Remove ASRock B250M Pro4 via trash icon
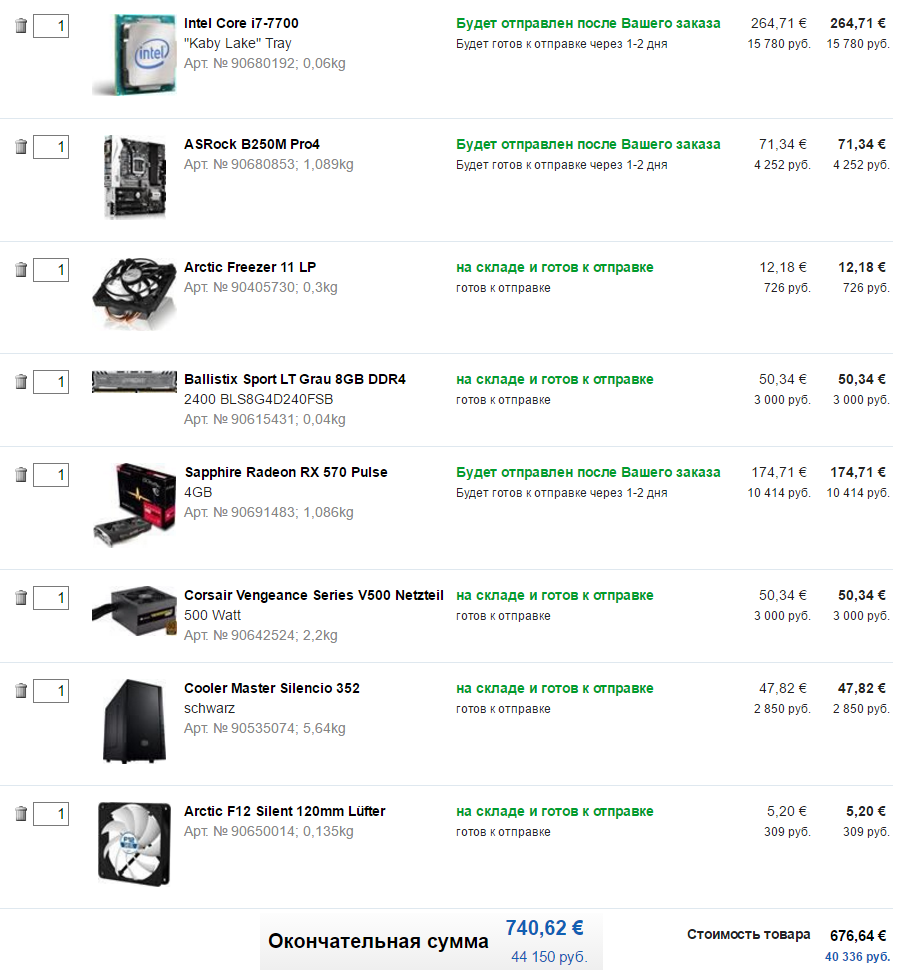This screenshot has height=980, width=902. [x=21, y=147]
